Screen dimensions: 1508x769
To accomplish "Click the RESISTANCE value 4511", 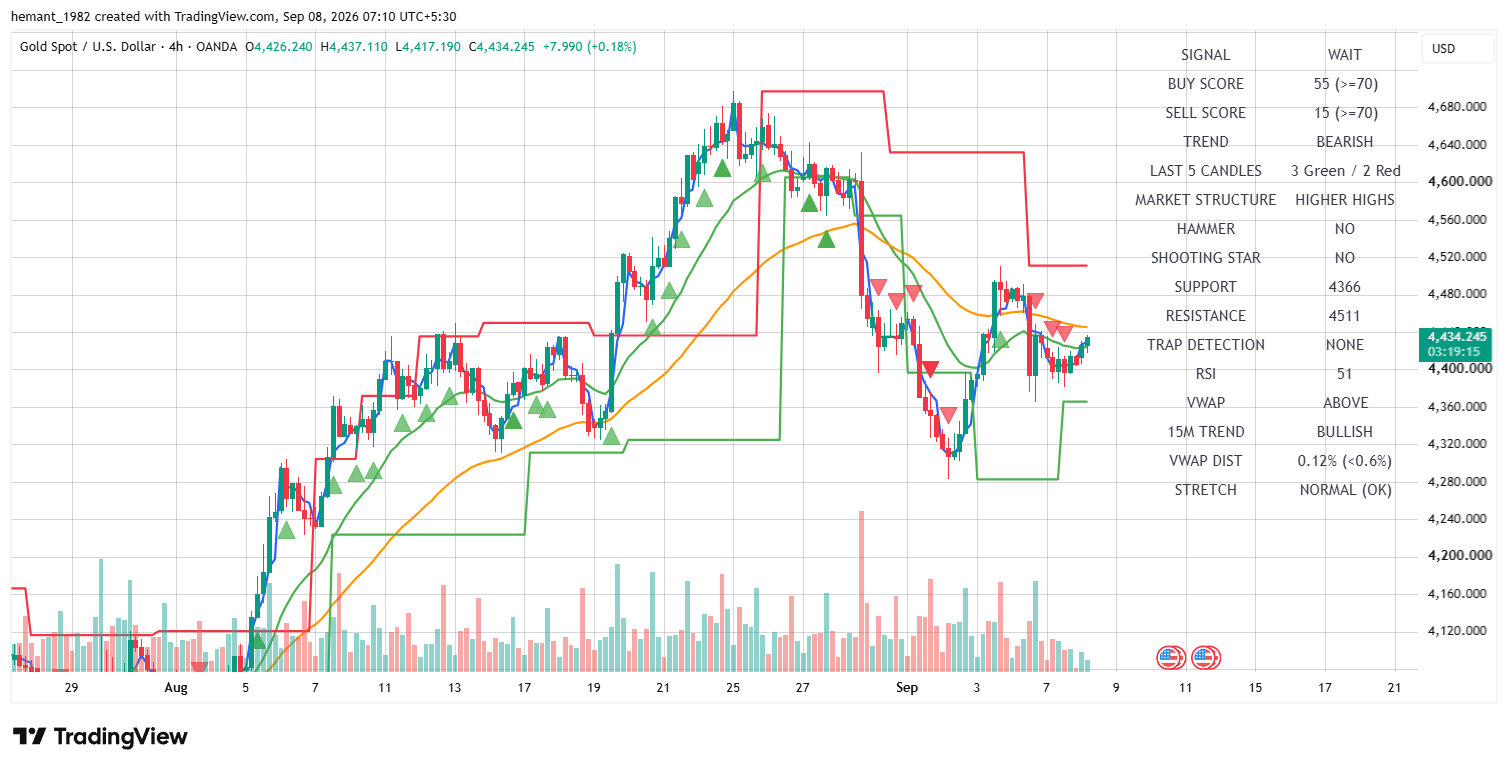I will pyautogui.click(x=1344, y=316).
